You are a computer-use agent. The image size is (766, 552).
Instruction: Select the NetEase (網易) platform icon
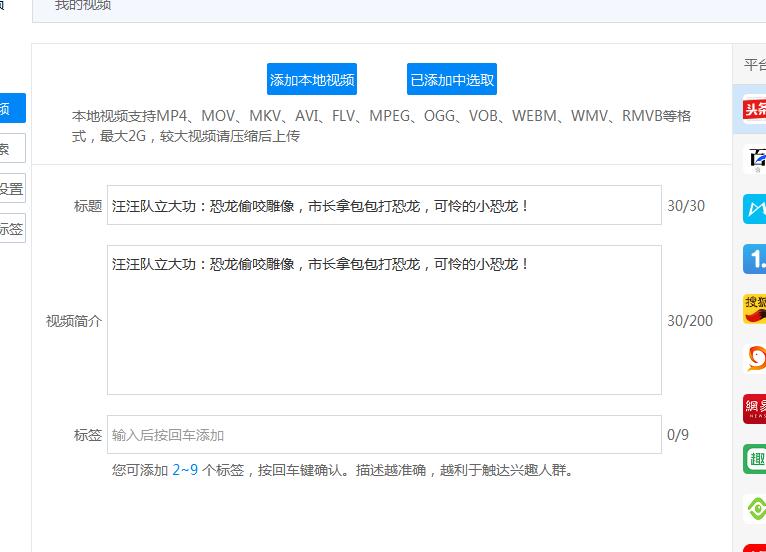pyautogui.click(x=754, y=408)
